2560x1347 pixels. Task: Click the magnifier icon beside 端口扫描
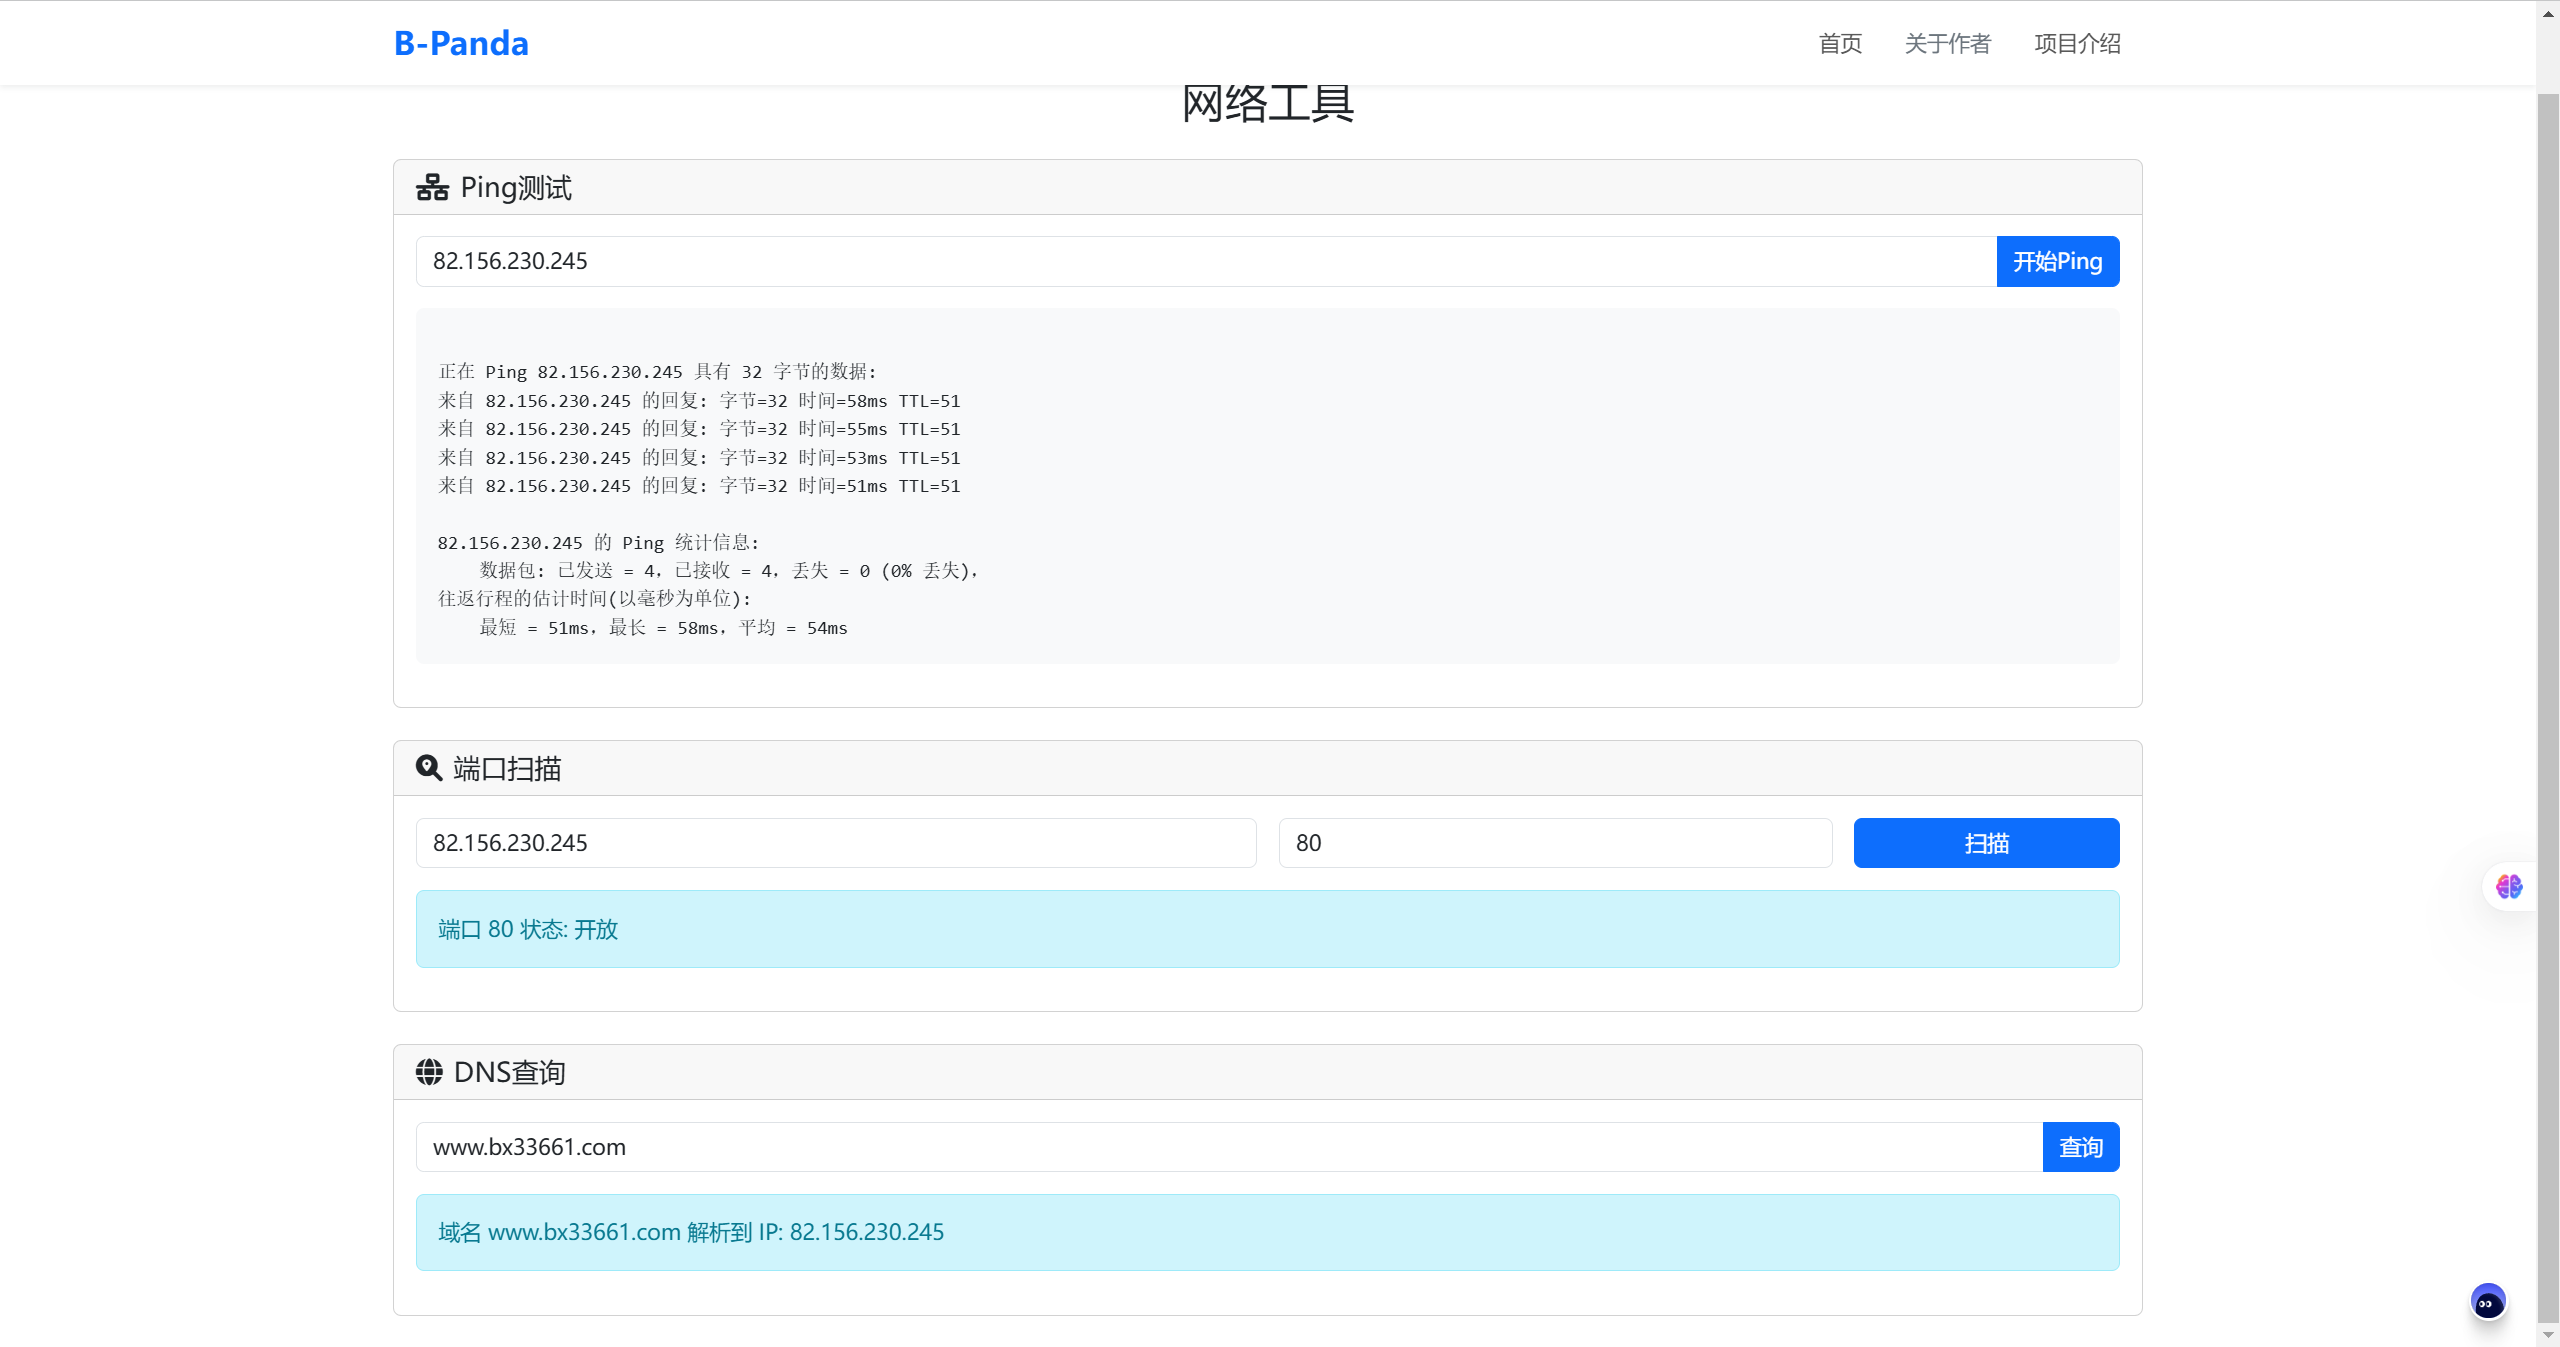[x=429, y=768]
